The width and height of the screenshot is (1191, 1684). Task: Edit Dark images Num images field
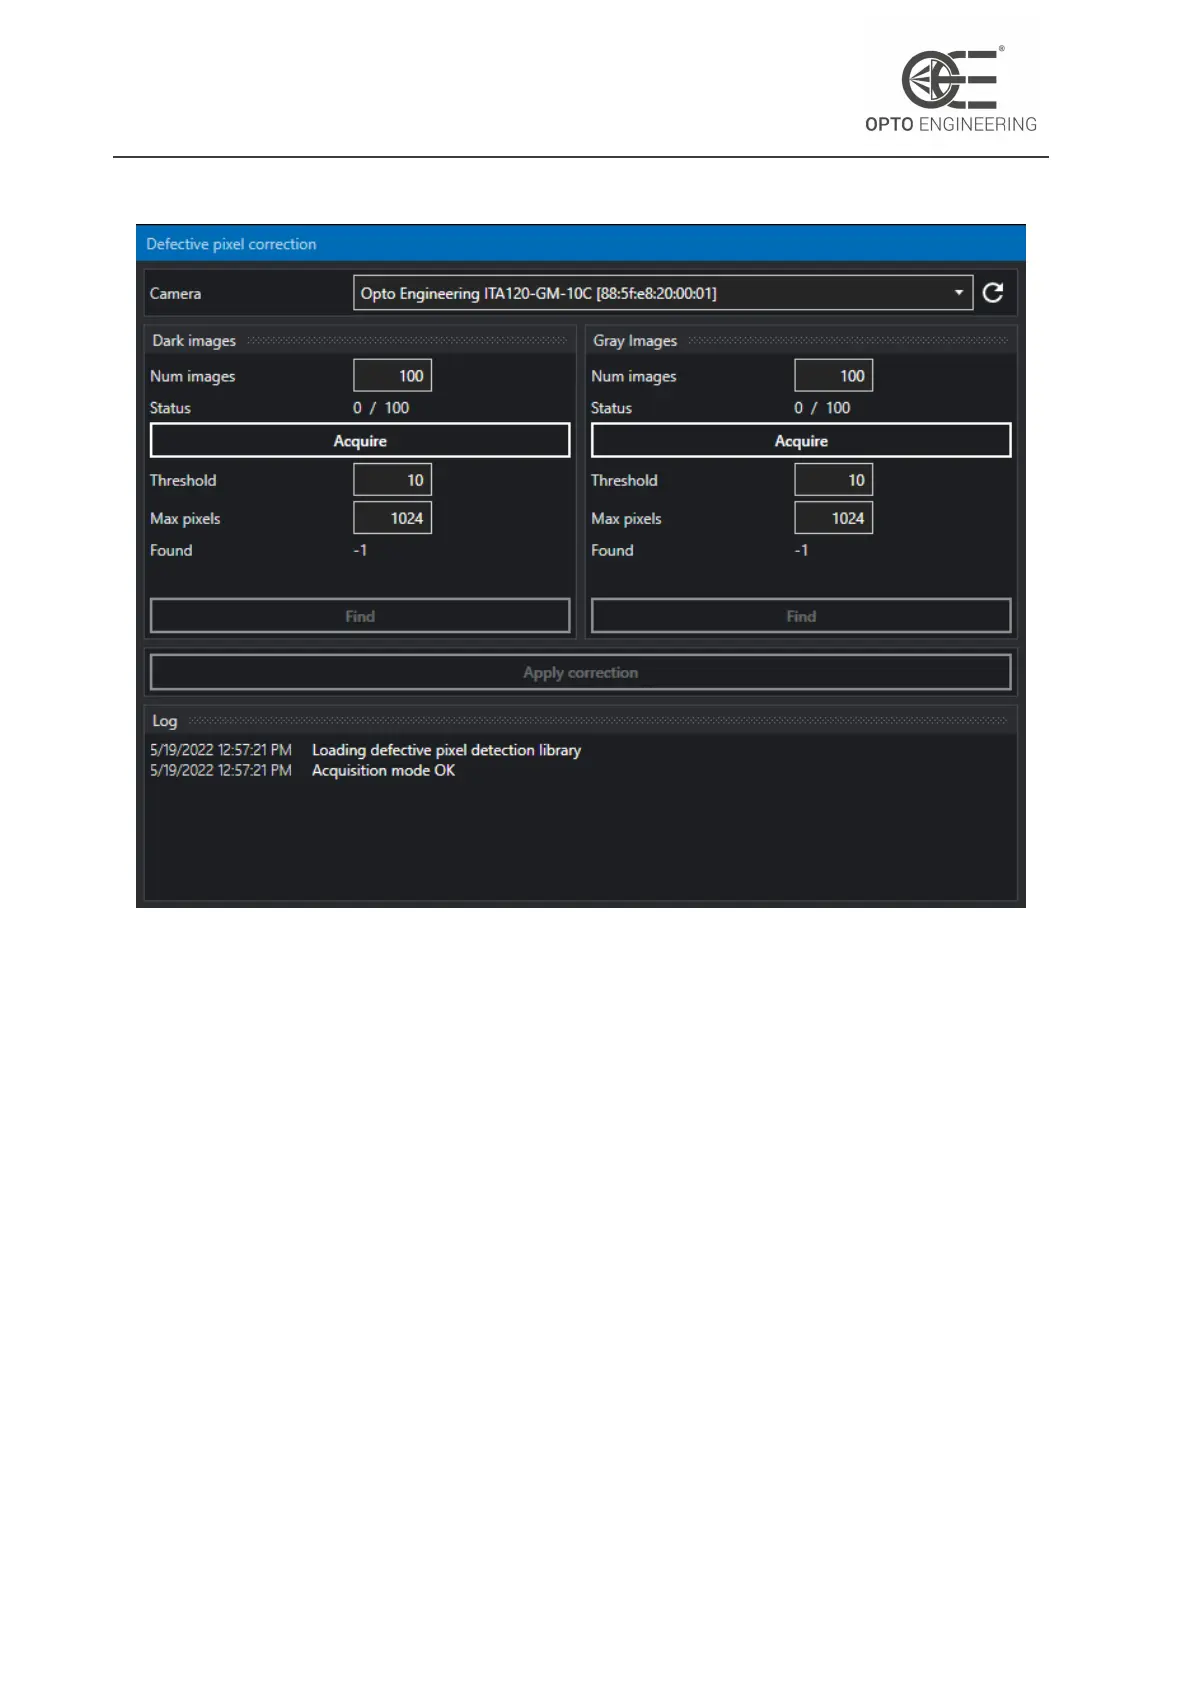coord(392,376)
